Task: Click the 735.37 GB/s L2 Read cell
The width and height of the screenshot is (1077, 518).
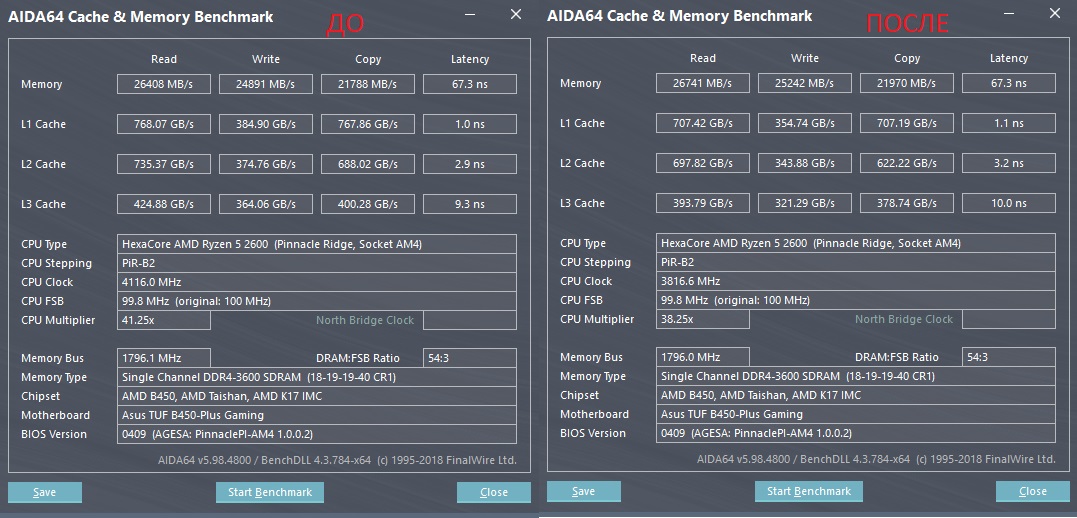Action: click(164, 164)
